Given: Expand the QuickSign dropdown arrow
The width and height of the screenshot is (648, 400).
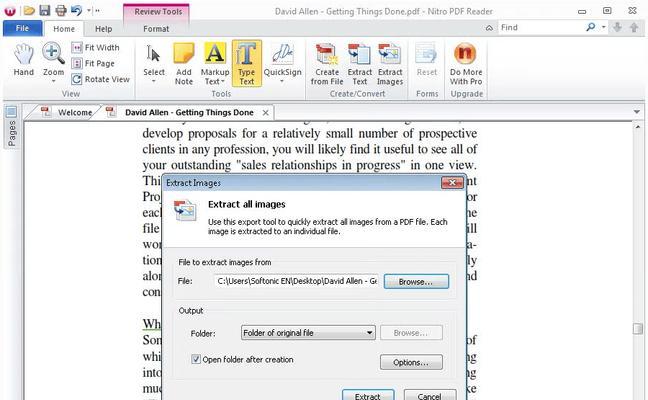Looking at the screenshot, I should 282,81.
